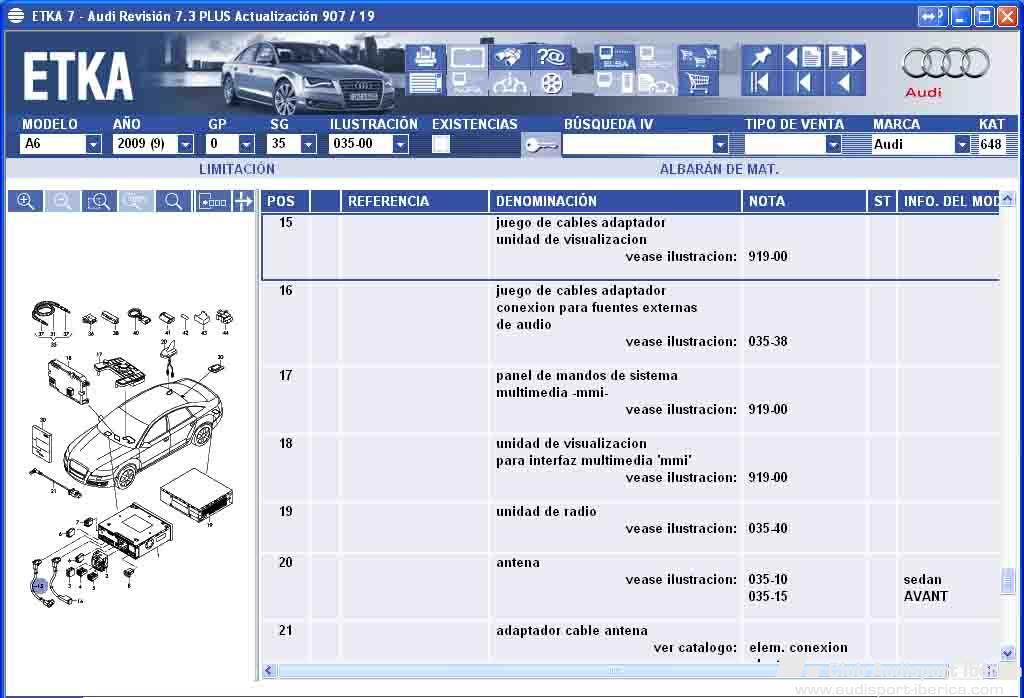Image resolution: width=1024 pixels, height=698 pixels.
Task: Select position 17 'panel de mandos de sistema' row
Action: click(630, 400)
